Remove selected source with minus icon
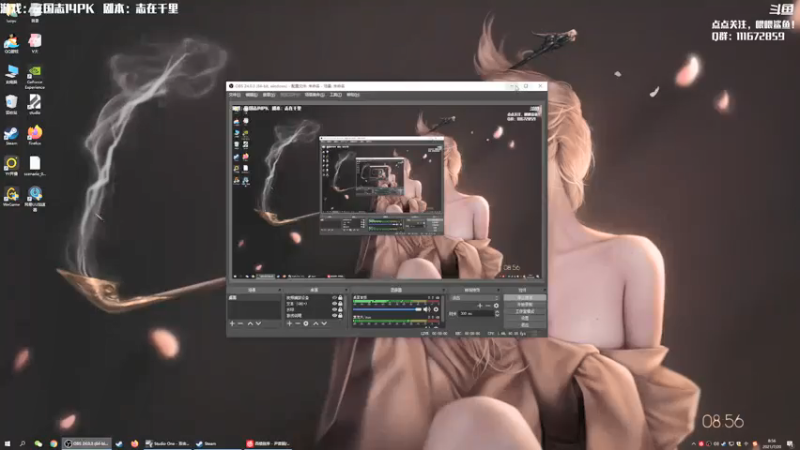This screenshot has height=450, width=800. click(297, 323)
